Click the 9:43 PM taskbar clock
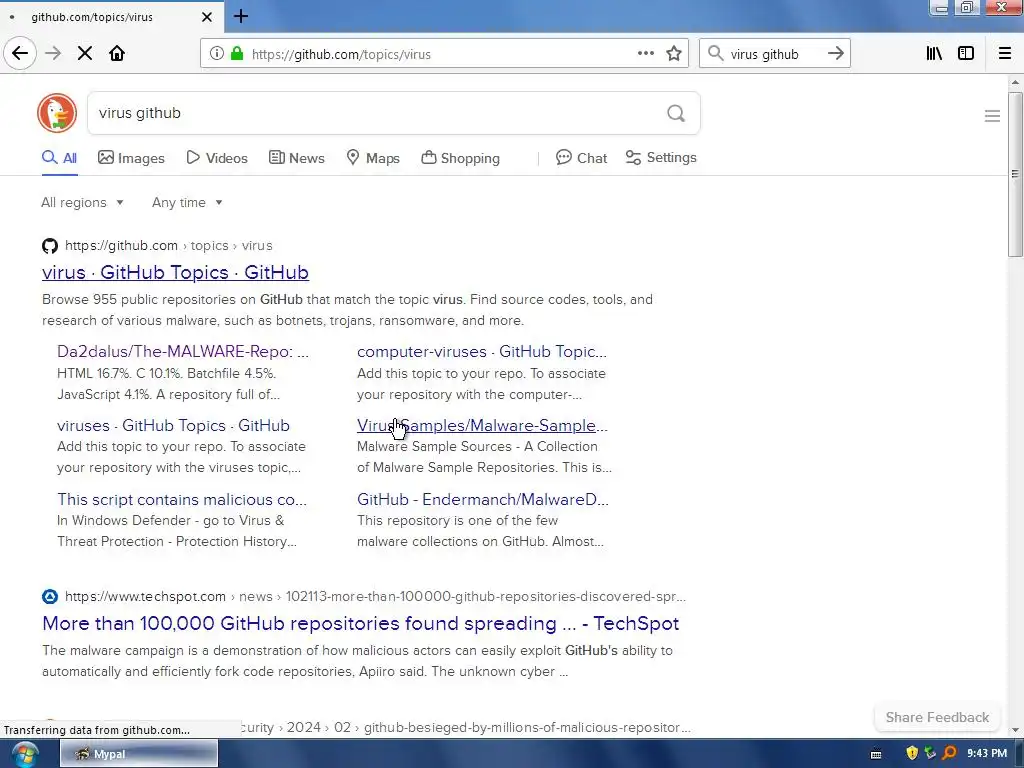The height and width of the screenshot is (768, 1024). coord(987,754)
